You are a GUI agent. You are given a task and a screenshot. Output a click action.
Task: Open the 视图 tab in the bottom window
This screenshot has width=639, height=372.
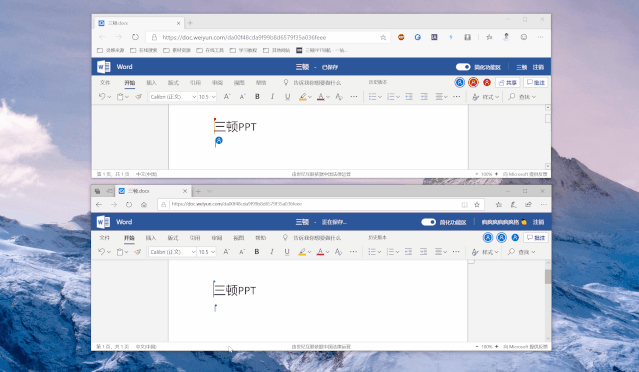pyautogui.click(x=239, y=238)
